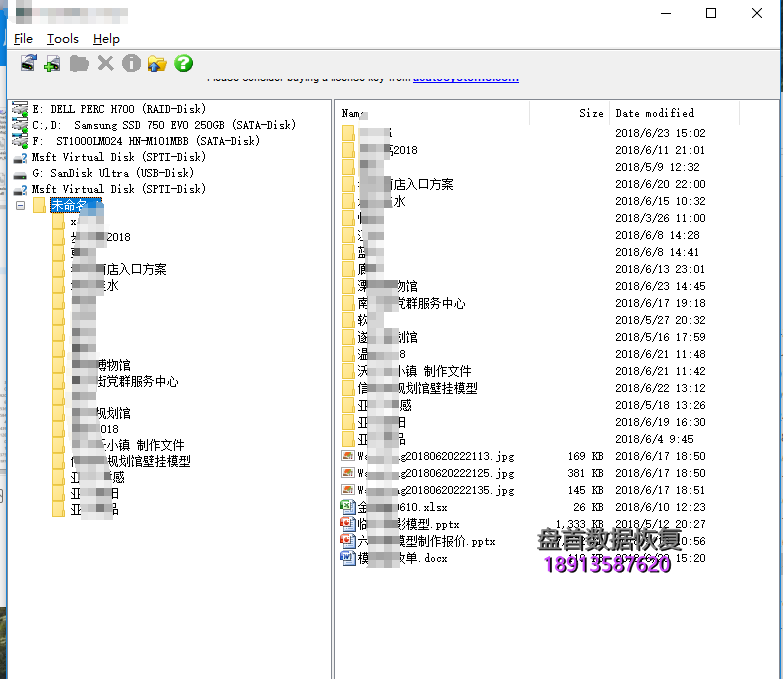Open the File menu
Viewport: 783px width, 679px height.
23,38
